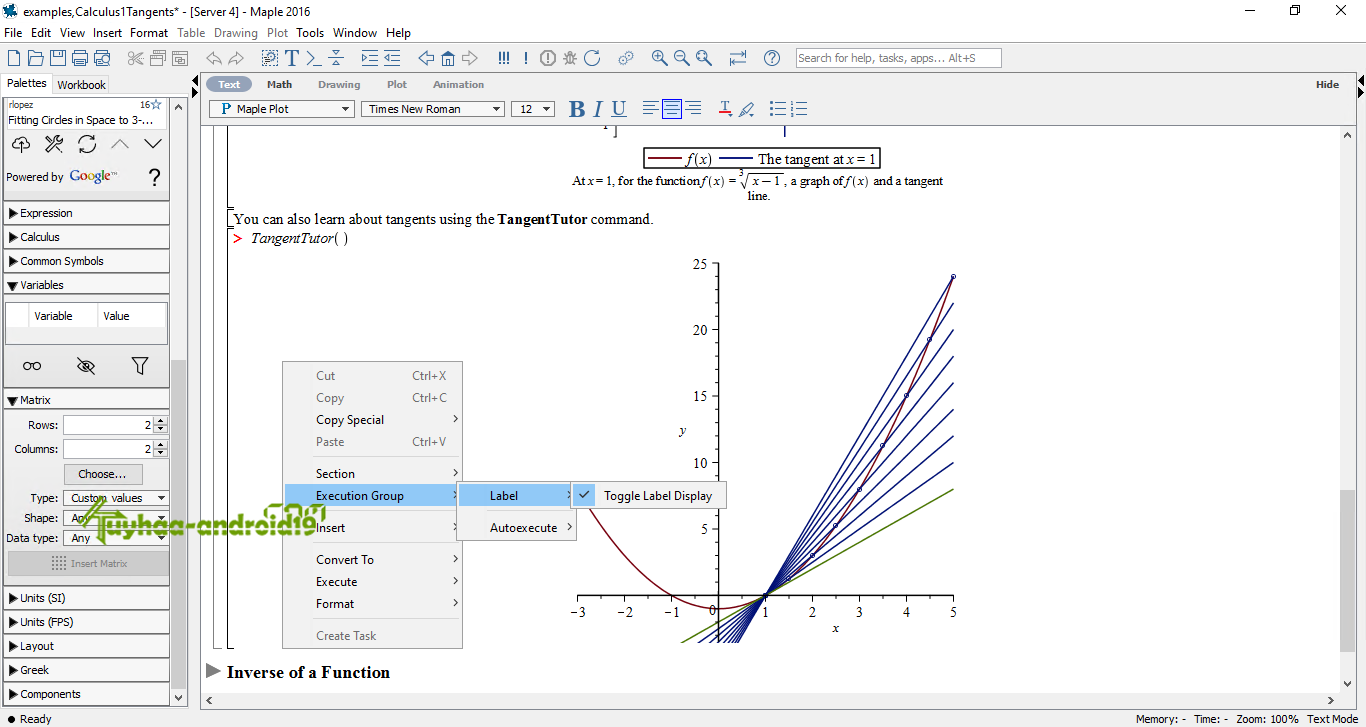The image size is (1366, 727).
Task: Open MapleCloud settings with the tools icon
Action: click(x=54, y=145)
